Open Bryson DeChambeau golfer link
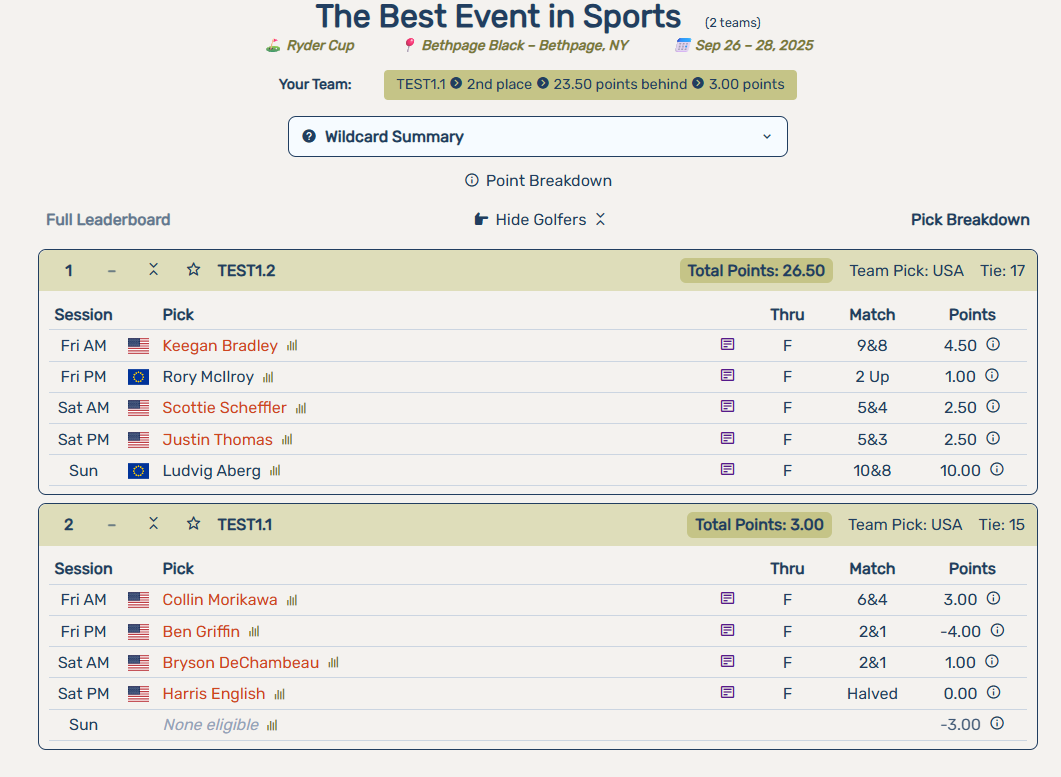The height and width of the screenshot is (777, 1061). pyautogui.click(x=241, y=663)
